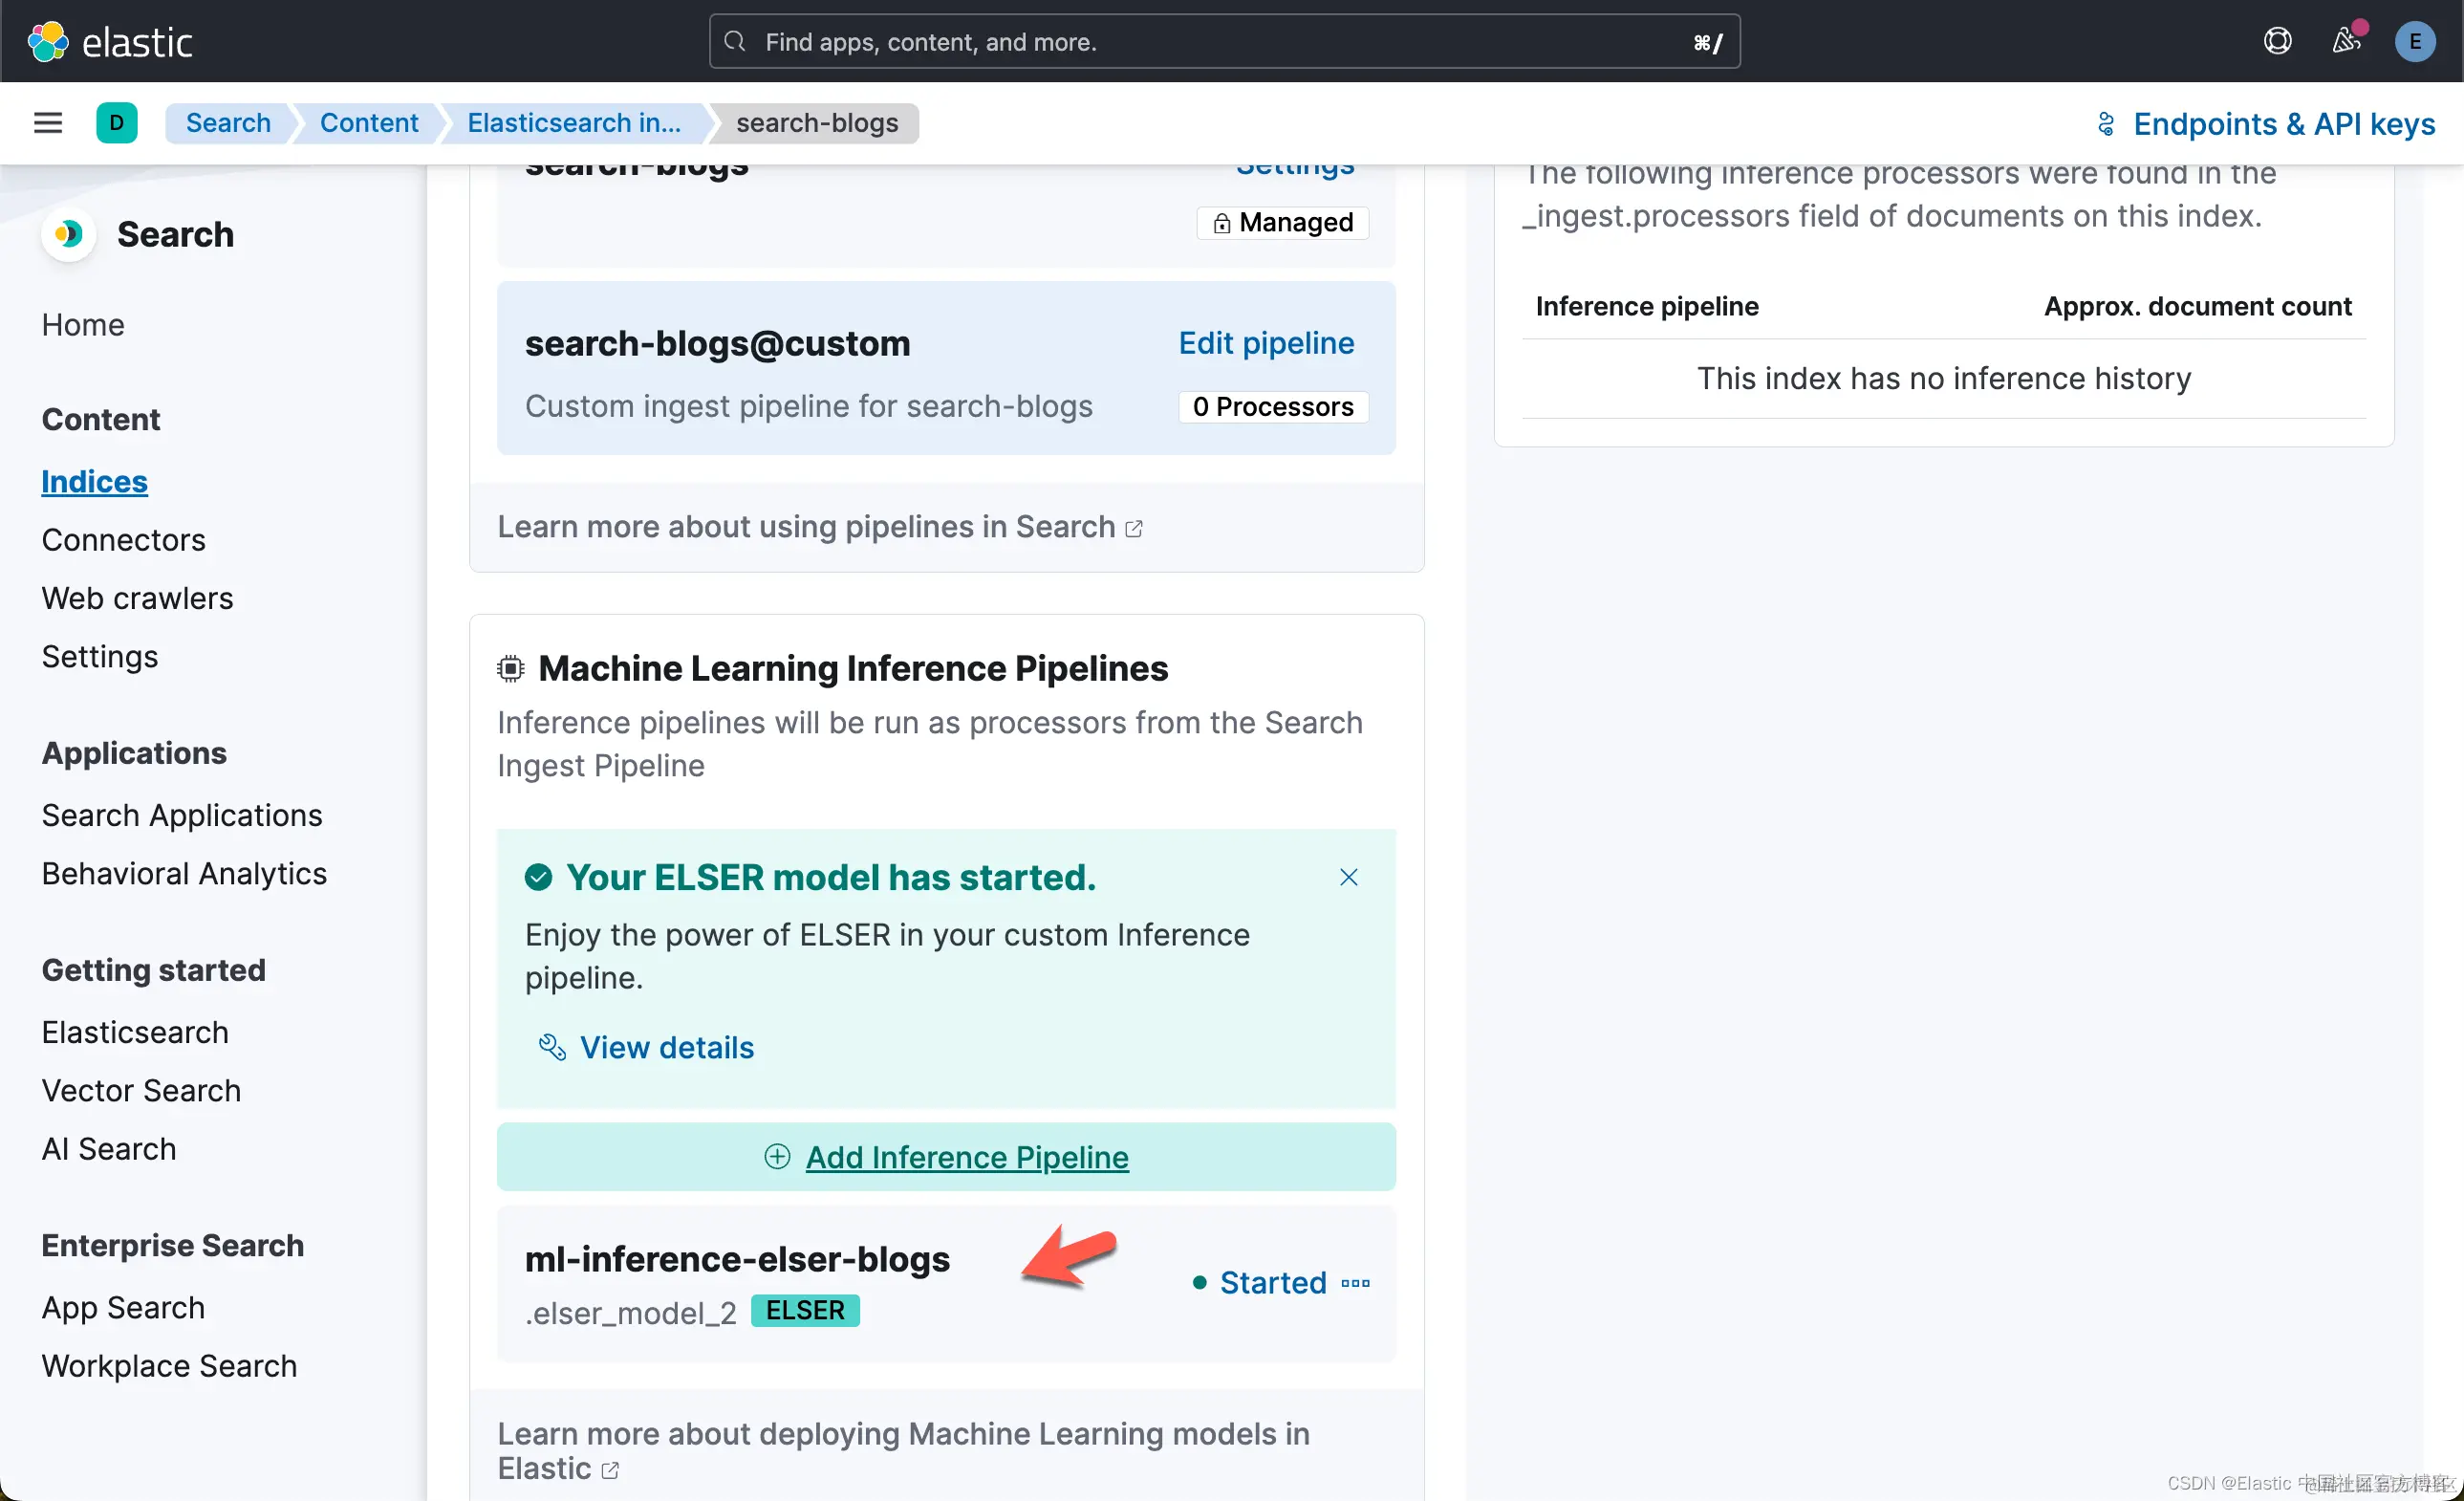Click the Search app logo icon
Screen dimensions: 2464x1501
pyautogui.click(x=69, y=234)
